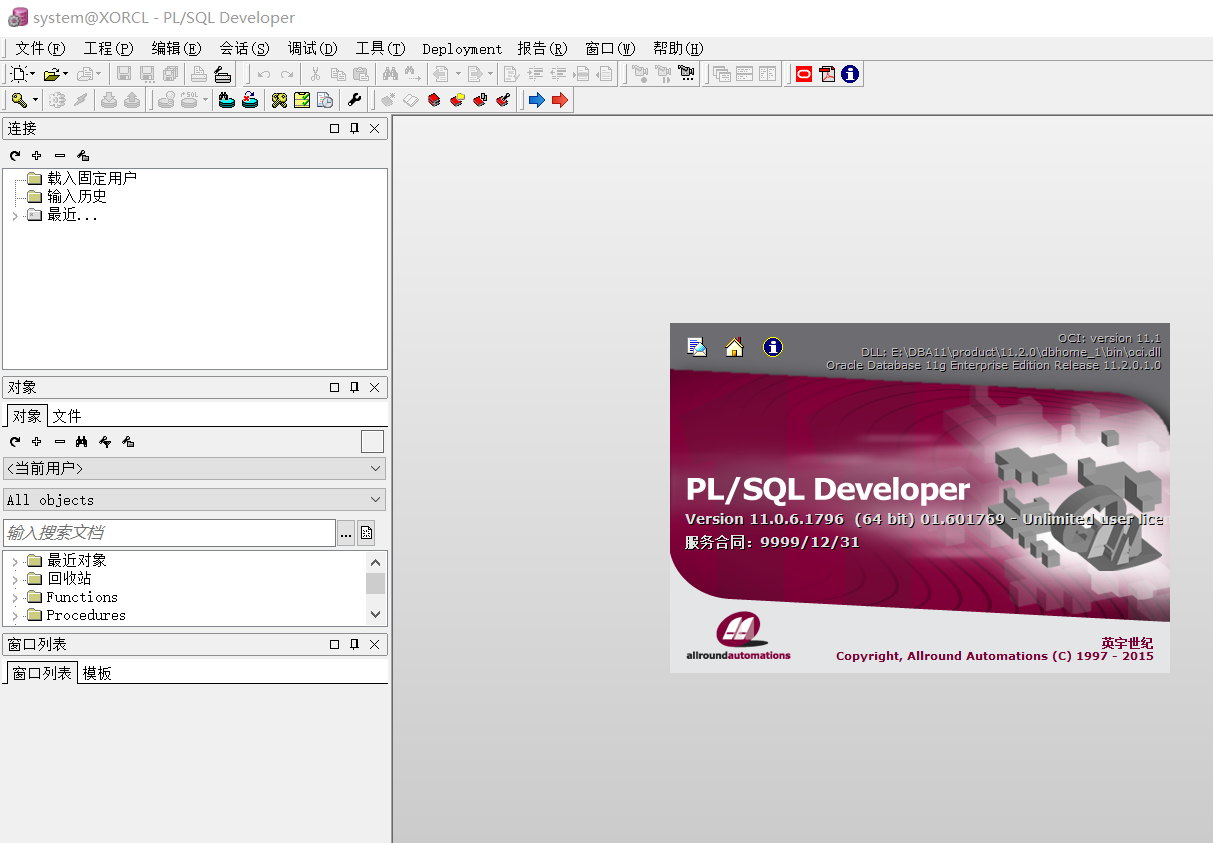Image resolution: width=1213 pixels, height=843 pixels.
Task: Switch to the 模板 tab
Action: pos(97,673)
